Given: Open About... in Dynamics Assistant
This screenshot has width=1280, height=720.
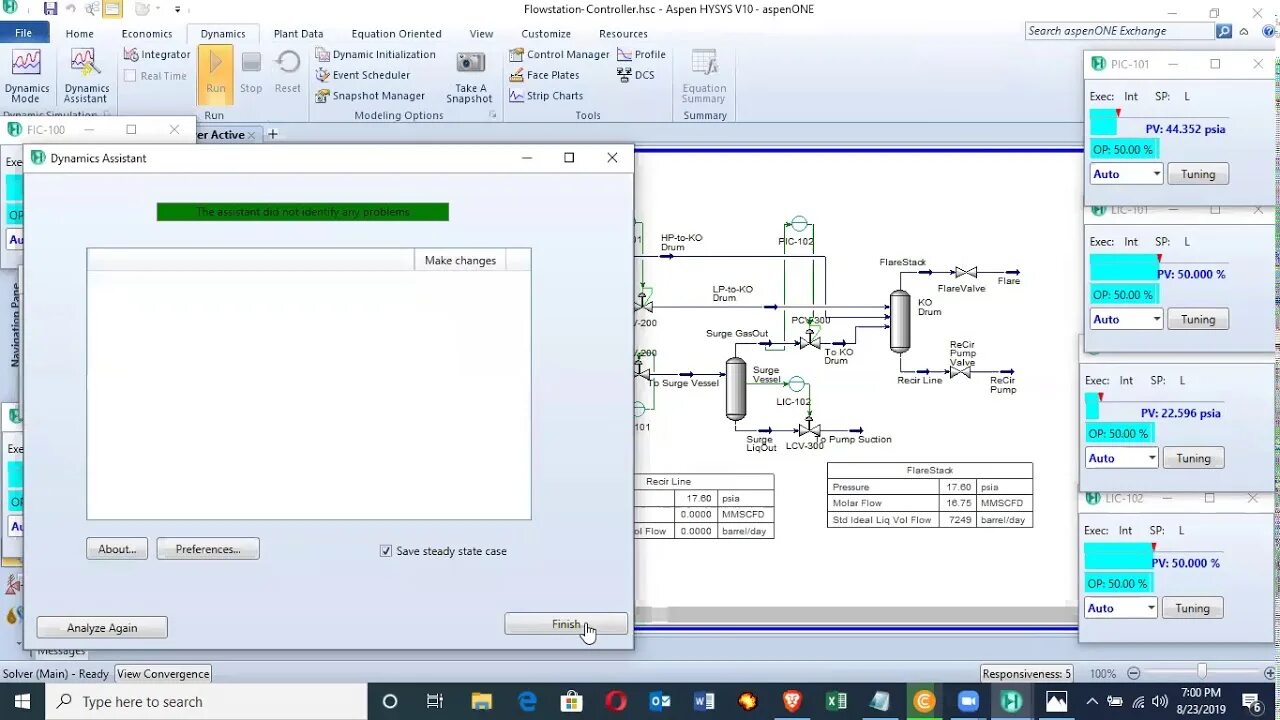Looking at the screenshot, I should click(x=117, y=549).
